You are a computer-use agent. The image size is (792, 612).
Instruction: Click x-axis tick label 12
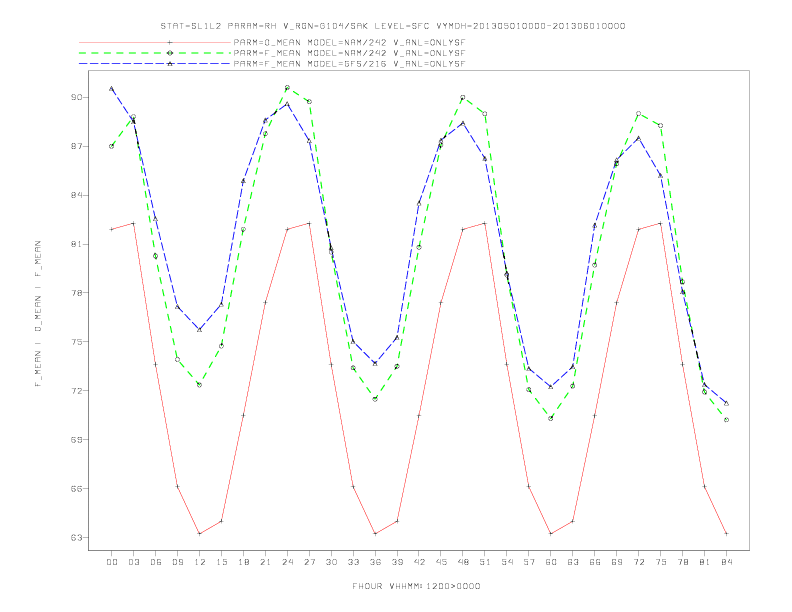point(200,562)
